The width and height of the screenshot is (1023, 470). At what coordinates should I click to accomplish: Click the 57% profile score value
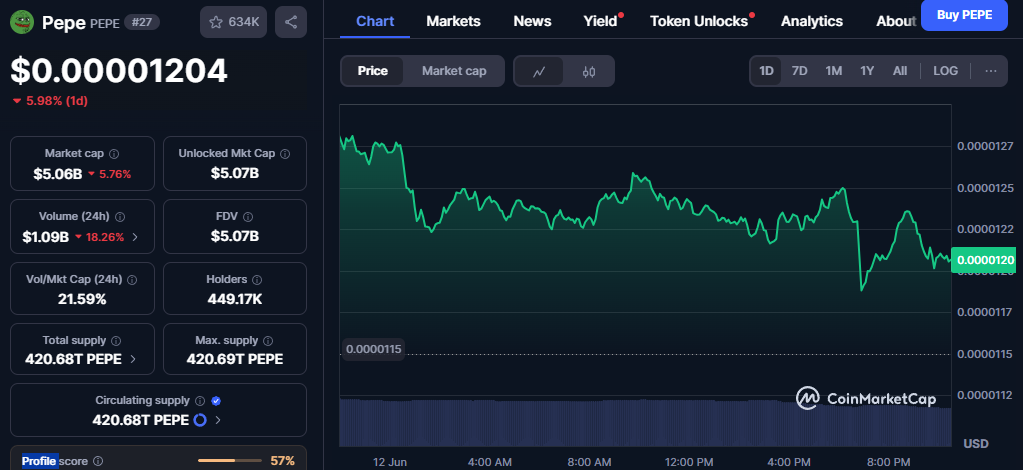(x=282, y=461)
